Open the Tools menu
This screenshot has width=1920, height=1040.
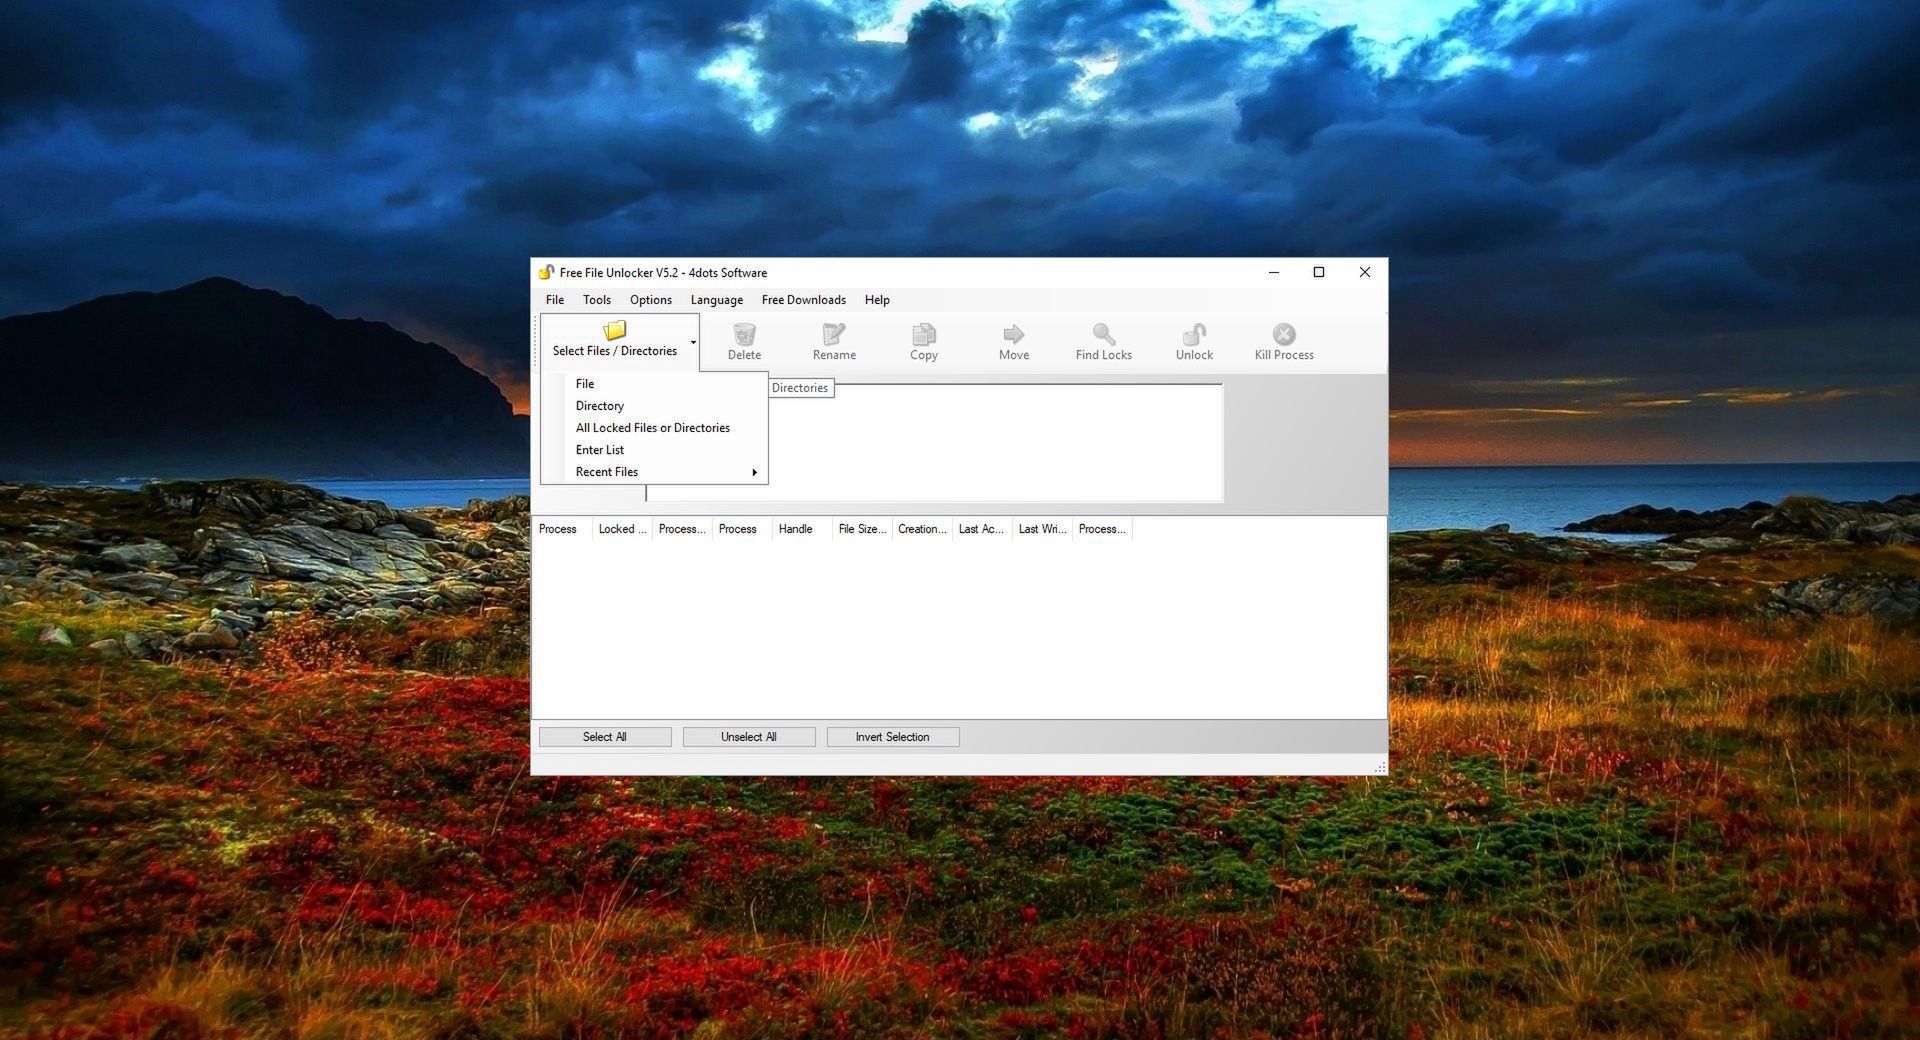(597, 300)
